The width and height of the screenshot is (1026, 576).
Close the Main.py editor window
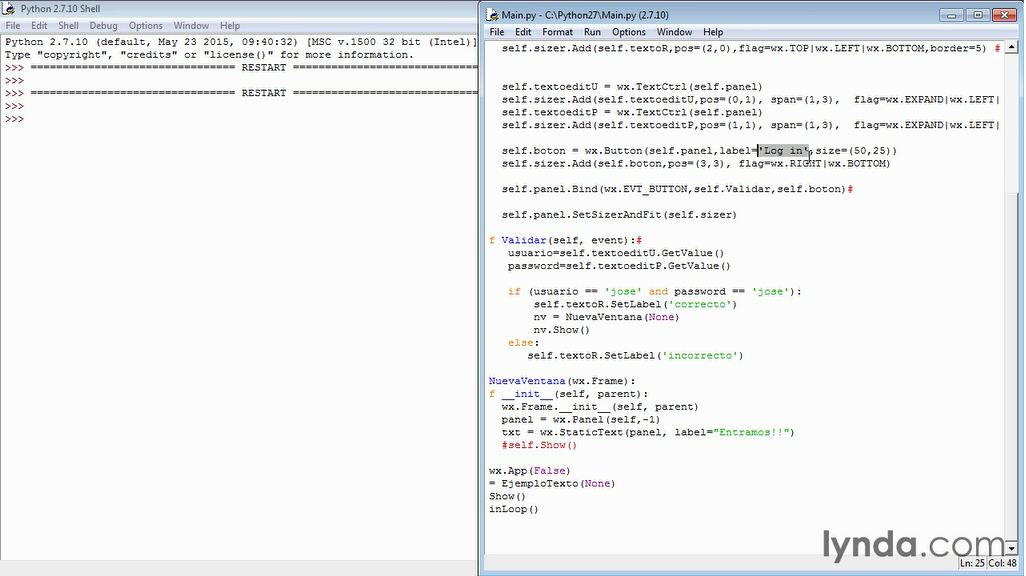coord(1004,14)
